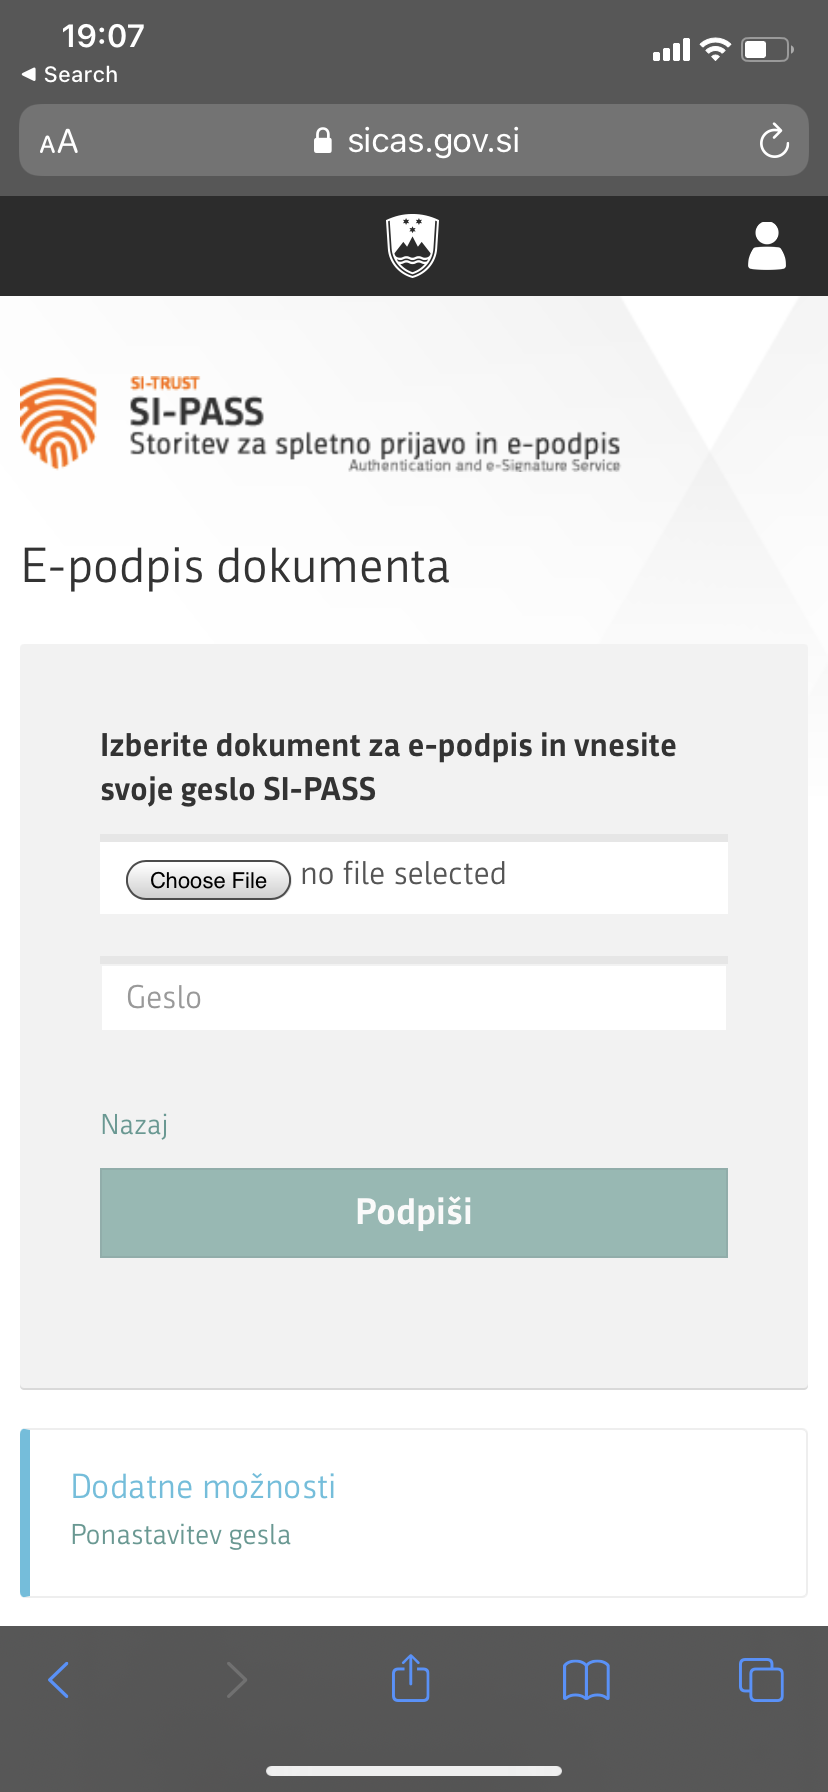
Task: Tap the sicas.gov.si address bar
Action: [414, 140]
